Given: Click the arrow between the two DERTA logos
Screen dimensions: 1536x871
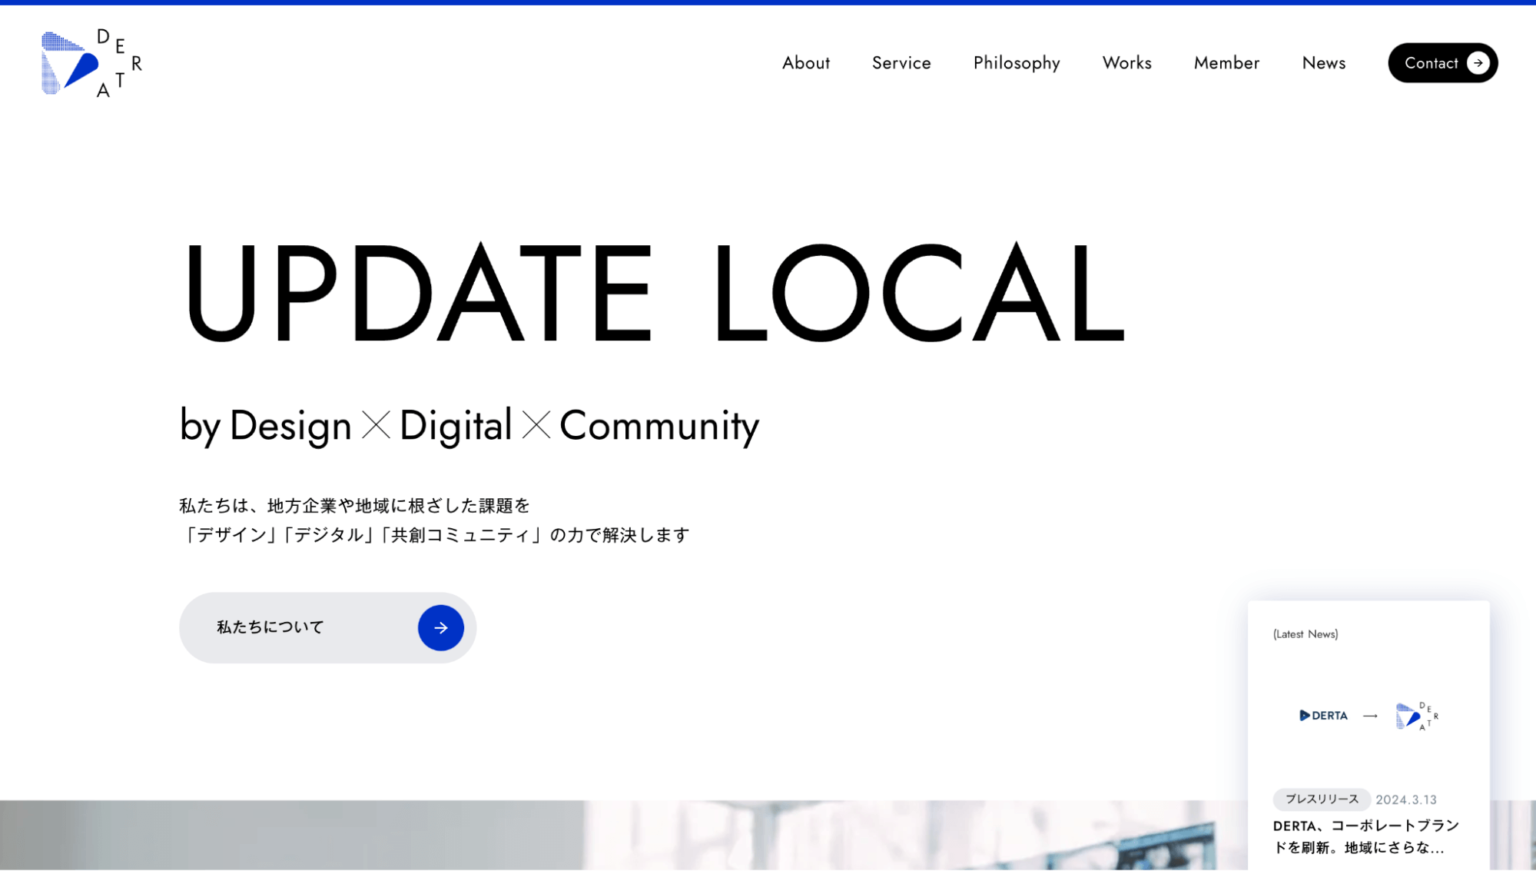Looking at the screenshot, I should (1370, 716).
